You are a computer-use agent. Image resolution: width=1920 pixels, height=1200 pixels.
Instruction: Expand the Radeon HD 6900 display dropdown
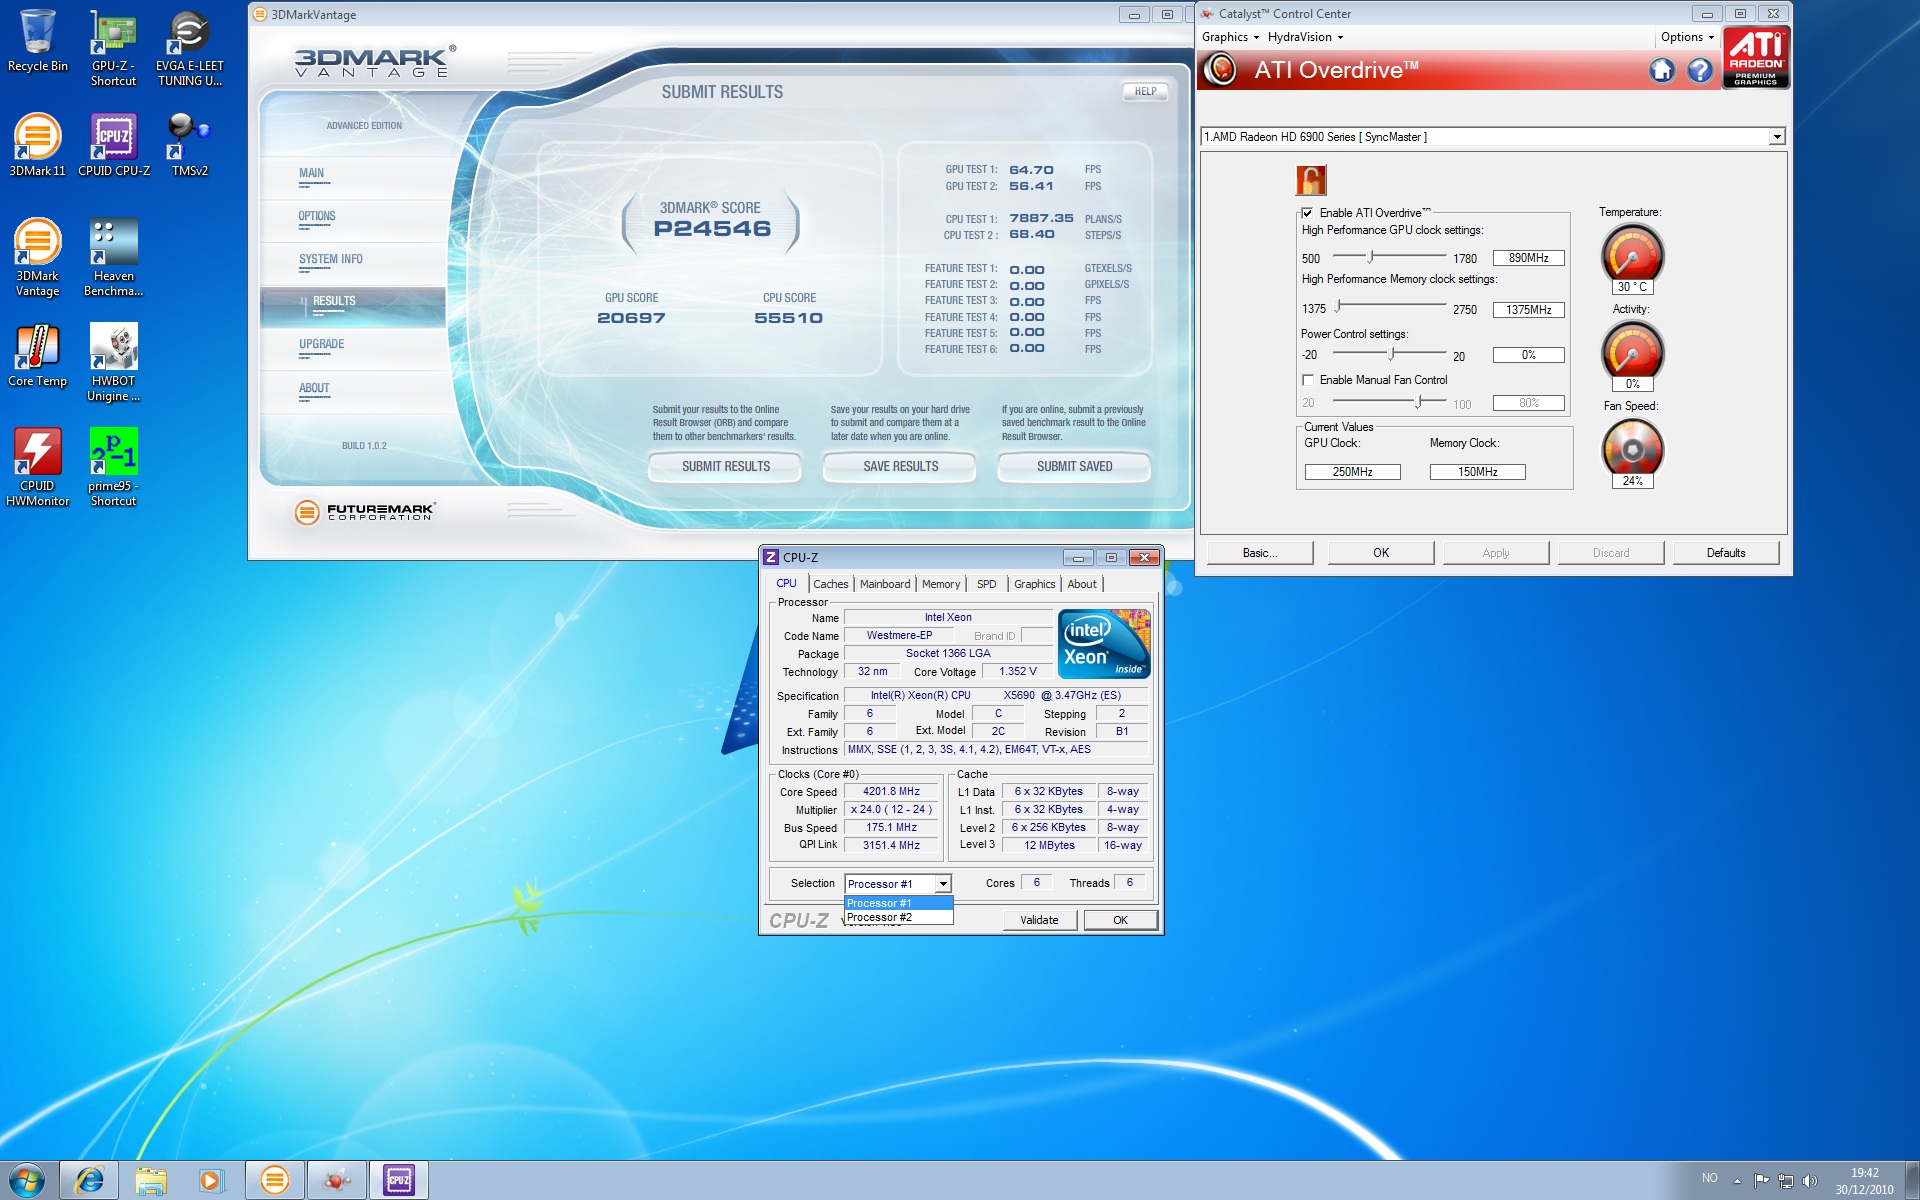[x=1777, y=137]
